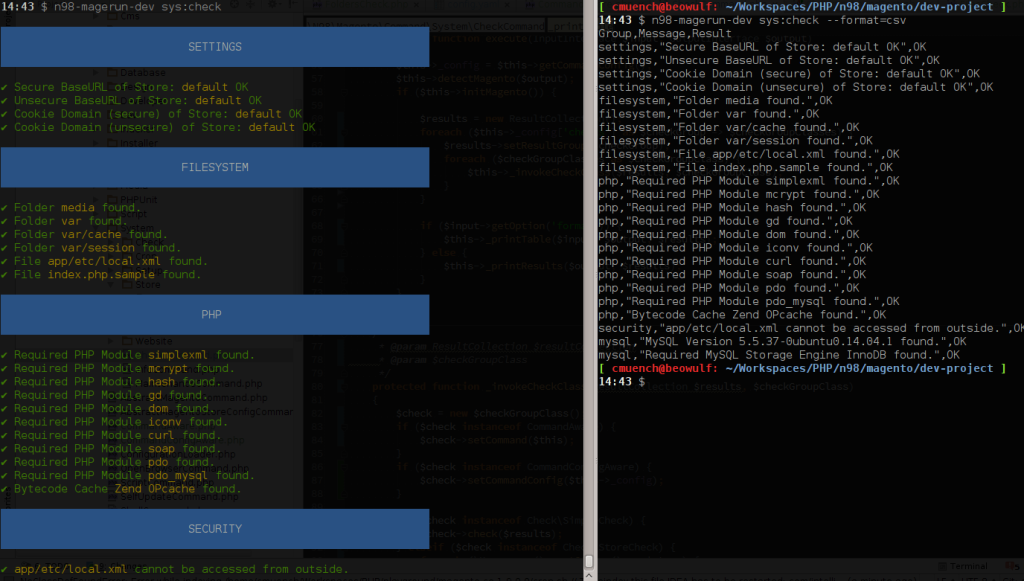Click the checkmark next to Folder media found
The height and width of the screenshot is (581, 1024).
[x=5, y=208]
